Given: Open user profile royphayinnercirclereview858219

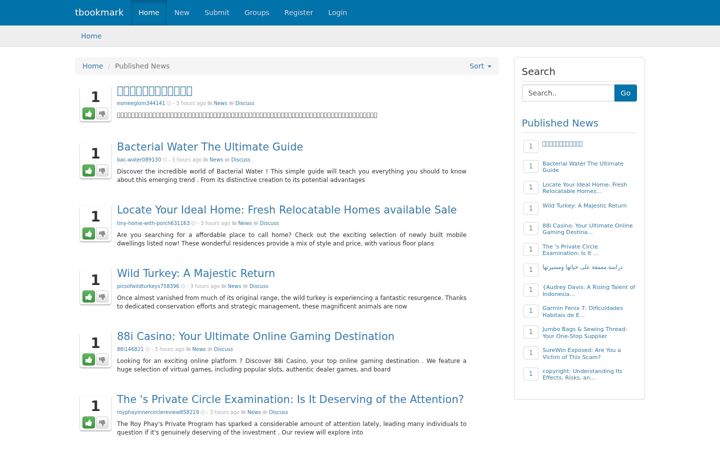Looking at the screenshot, I should point(158,412).
